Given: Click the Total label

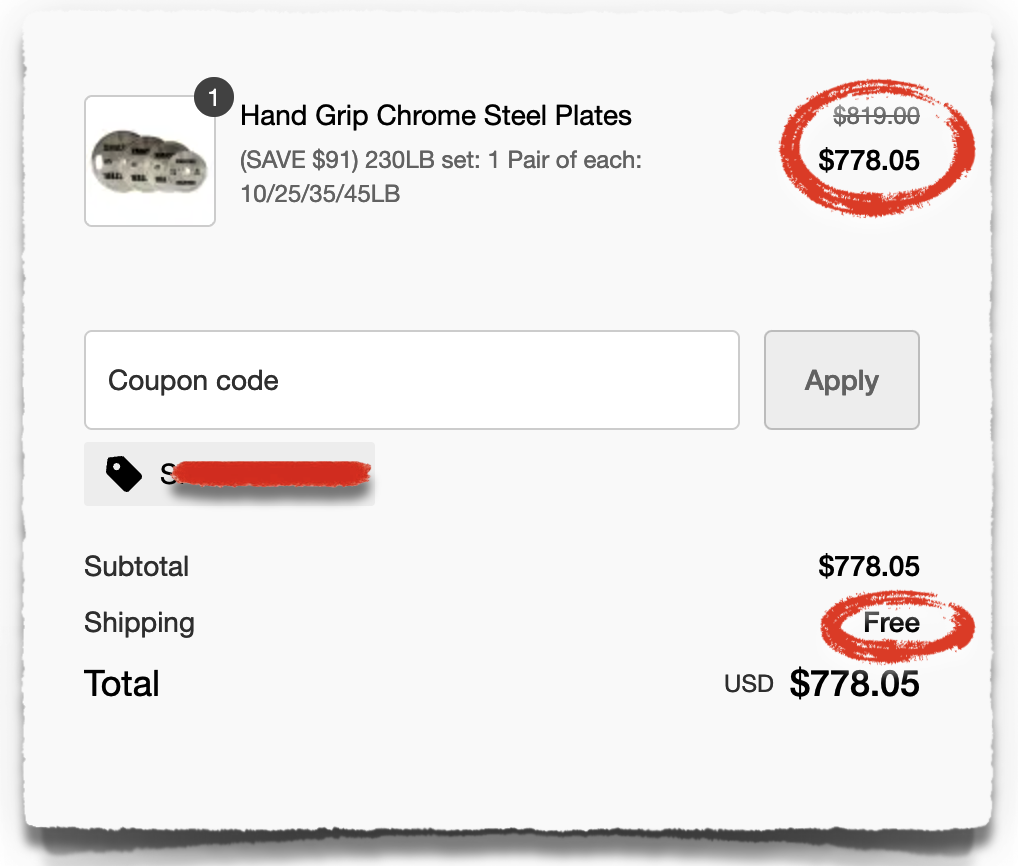Looking at the screenshot, I should pos(122,684).
